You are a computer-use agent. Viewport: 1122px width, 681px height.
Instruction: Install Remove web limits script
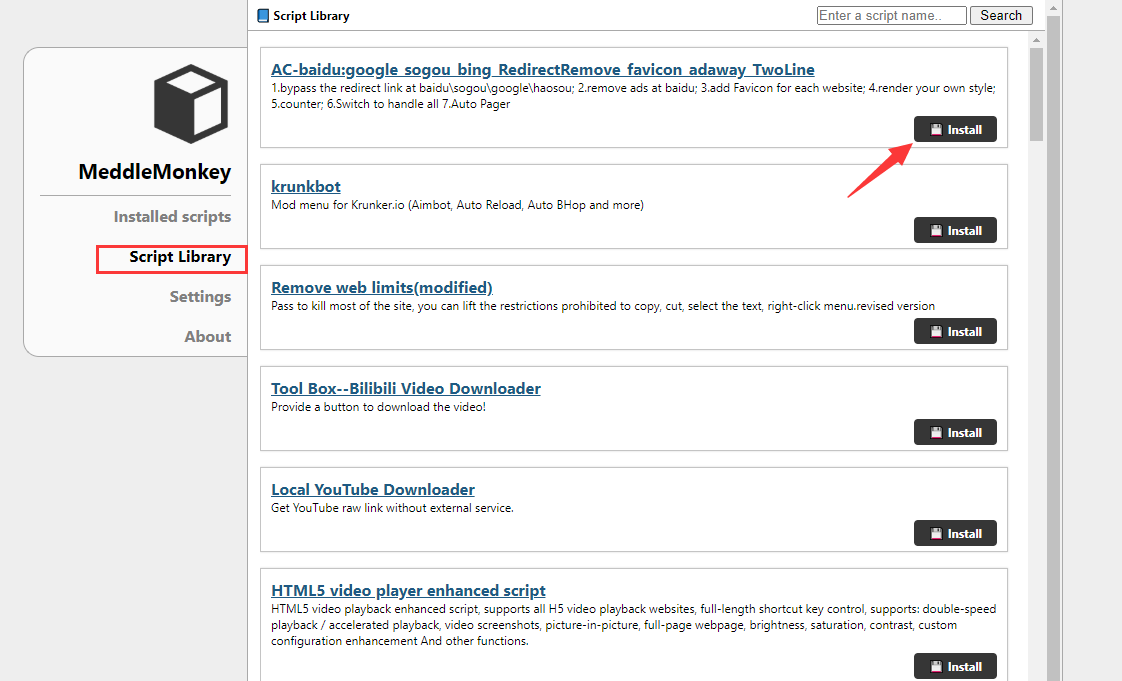[x=955, y=331]
